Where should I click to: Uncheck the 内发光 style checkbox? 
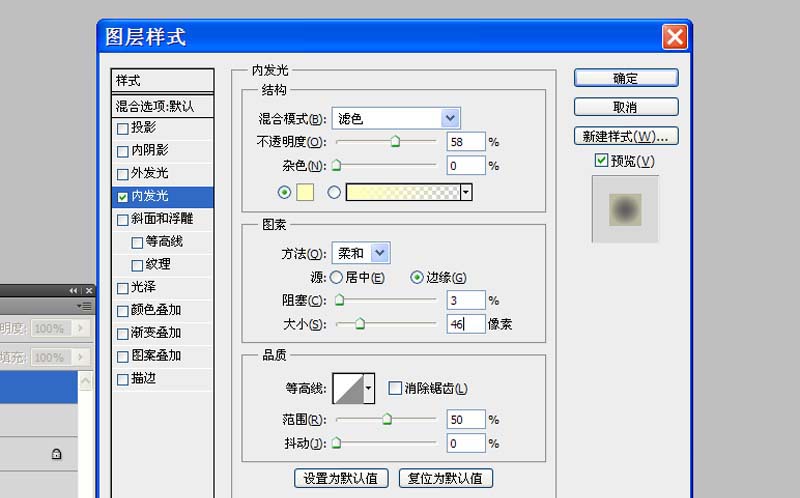point(122,197)
